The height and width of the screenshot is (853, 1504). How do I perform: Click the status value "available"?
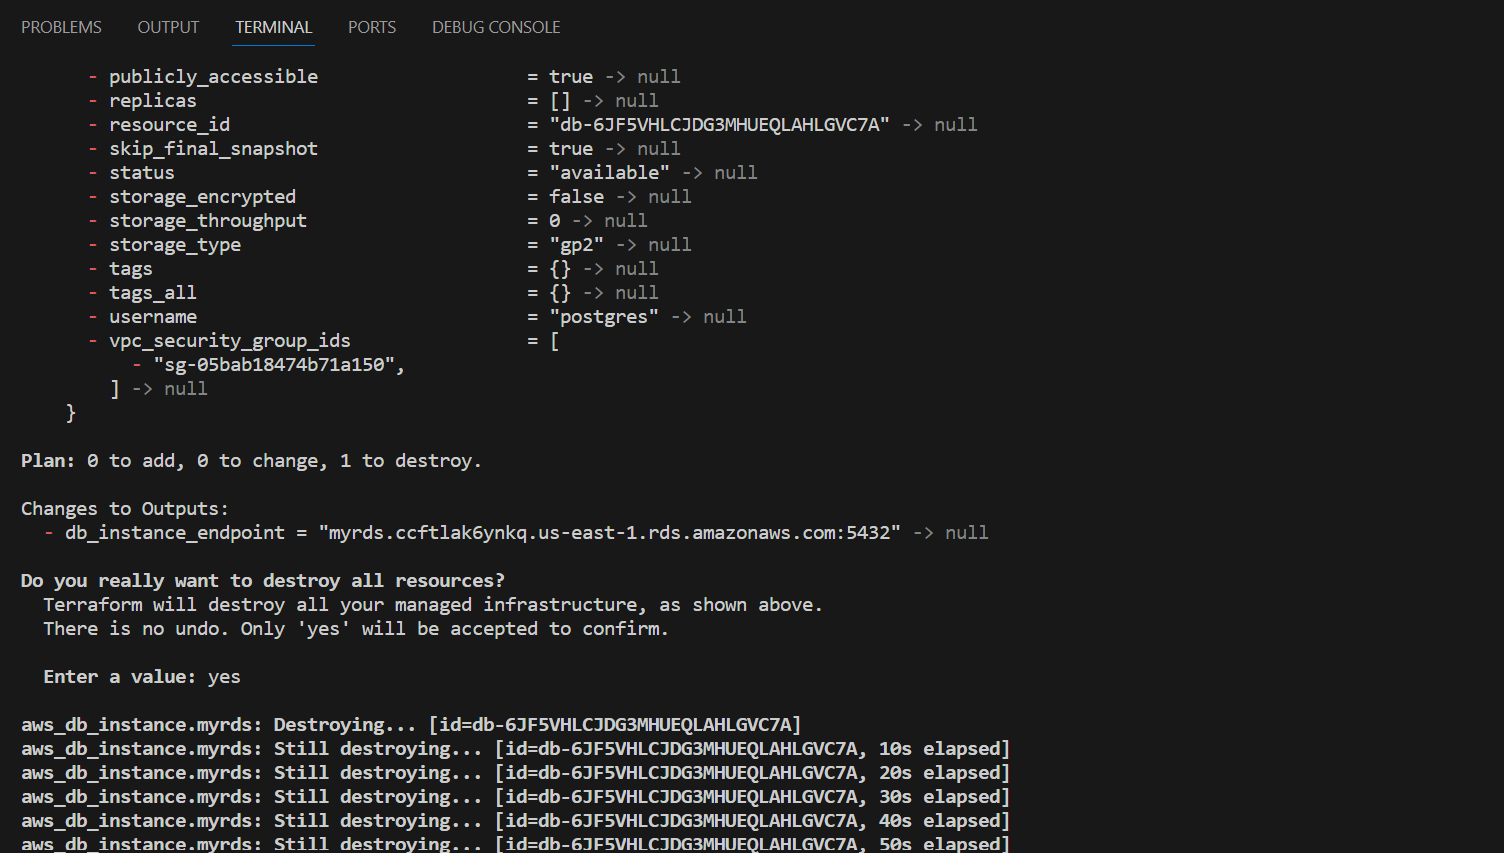[609, 172]
